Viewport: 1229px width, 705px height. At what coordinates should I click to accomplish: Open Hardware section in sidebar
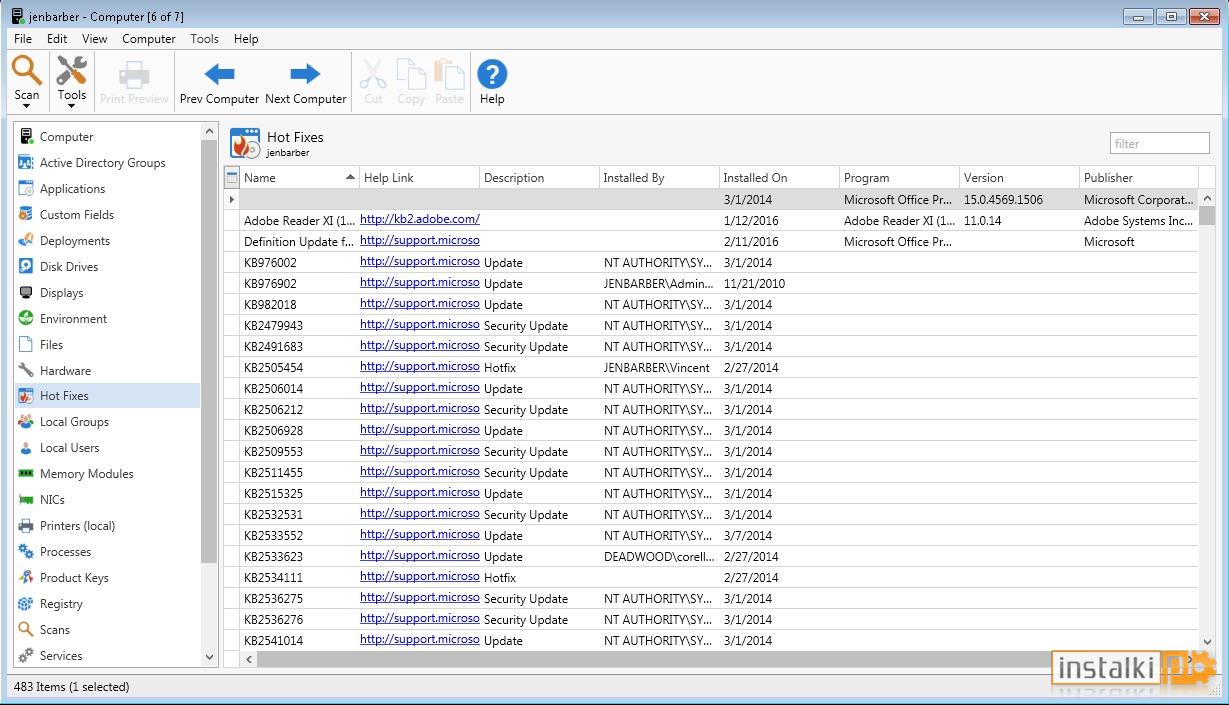[x=65, y=371]
